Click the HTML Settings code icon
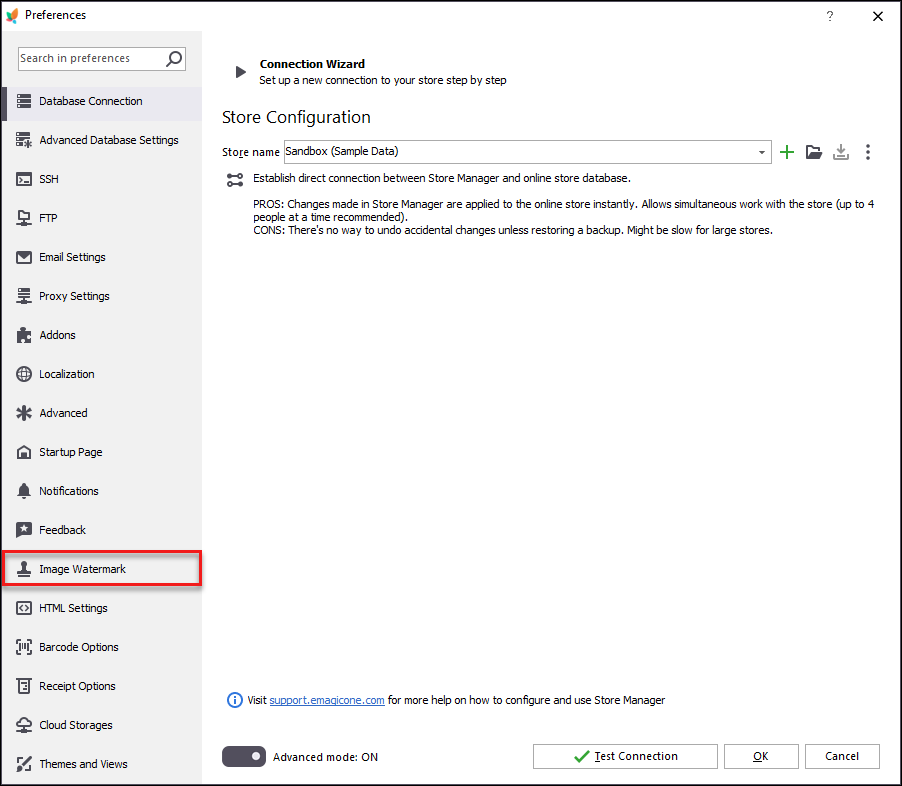 coord(24,608)
